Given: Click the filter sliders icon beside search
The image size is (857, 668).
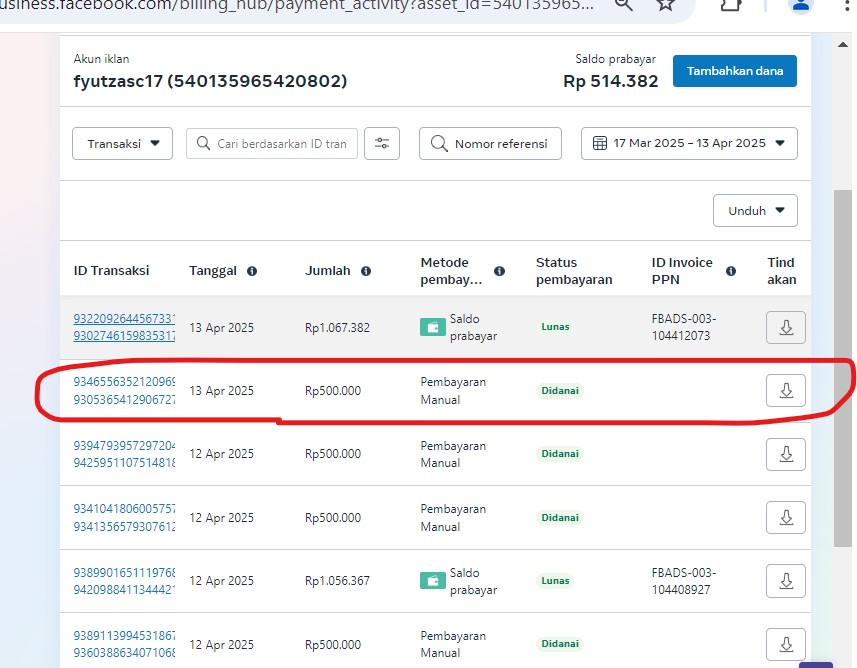Looking at the screenshot, I should 381,143.
